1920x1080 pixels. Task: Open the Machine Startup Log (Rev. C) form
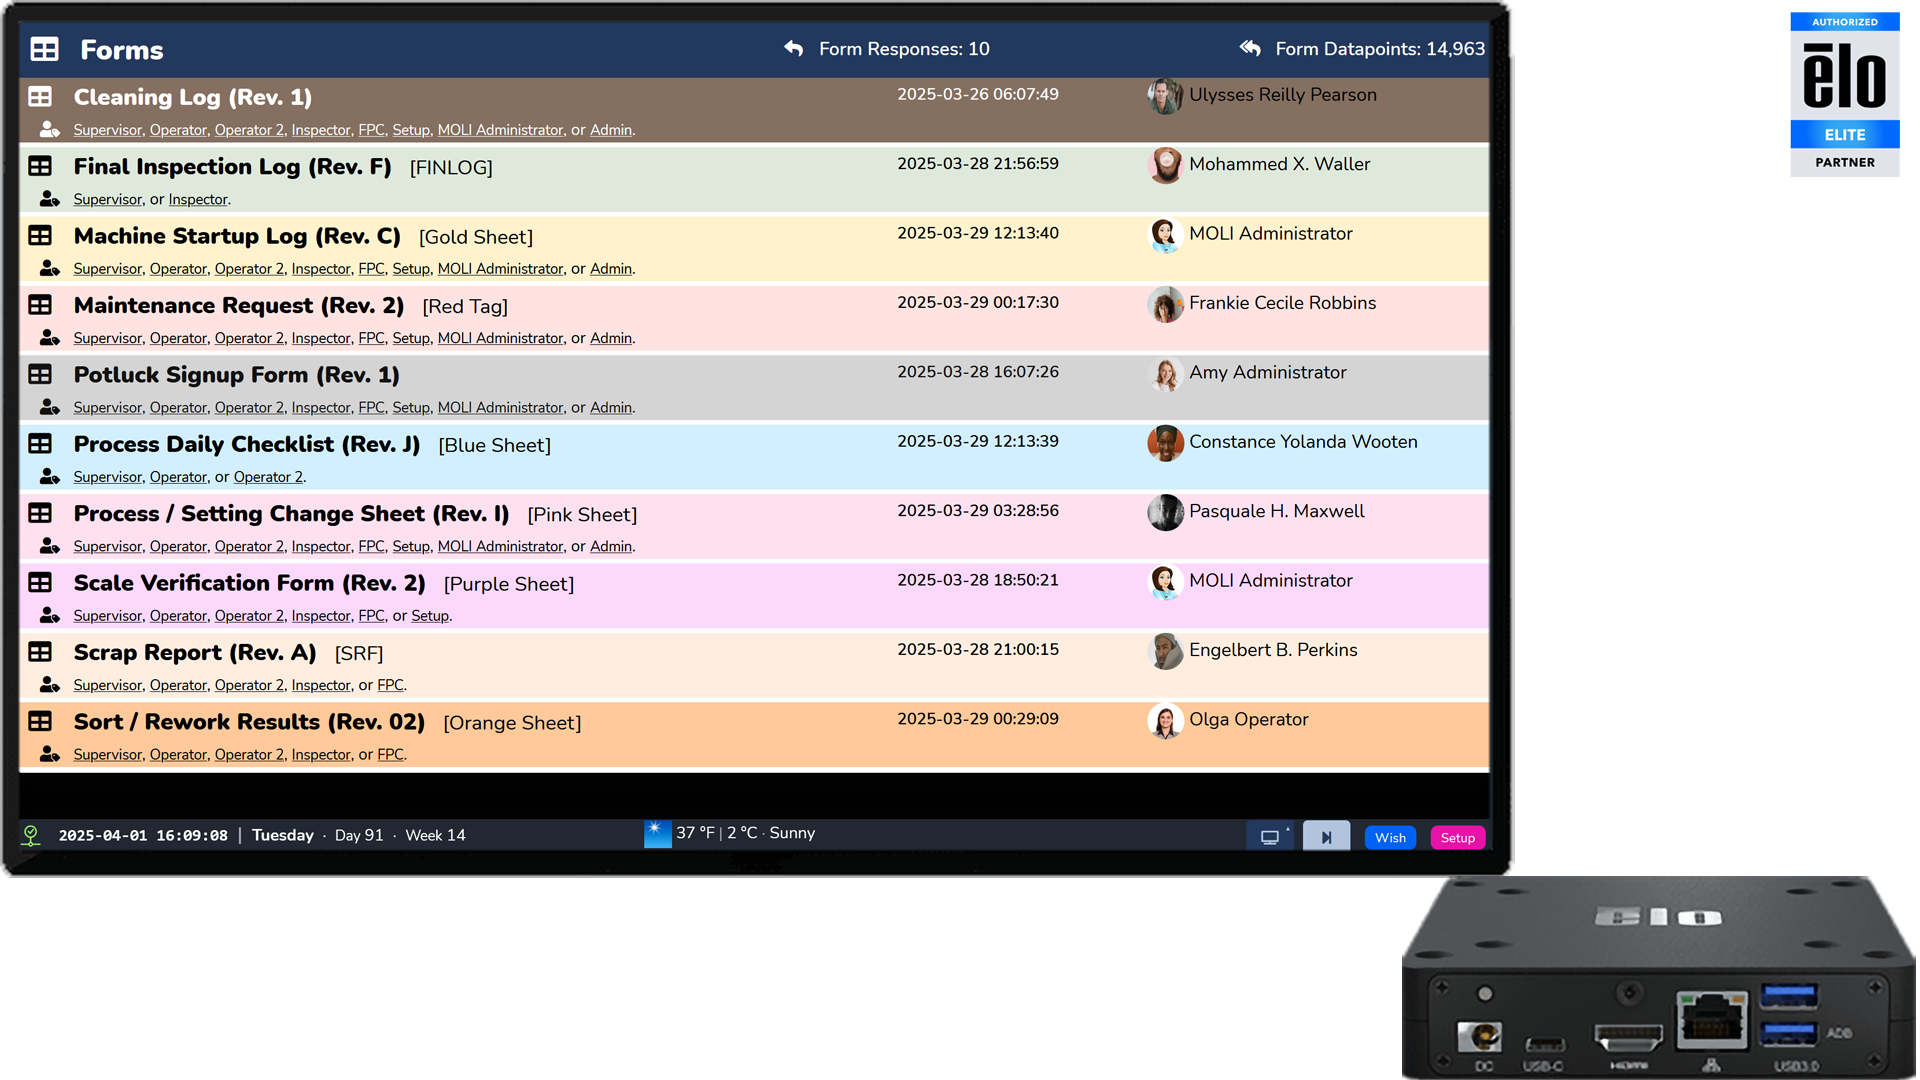coord(237,236)
